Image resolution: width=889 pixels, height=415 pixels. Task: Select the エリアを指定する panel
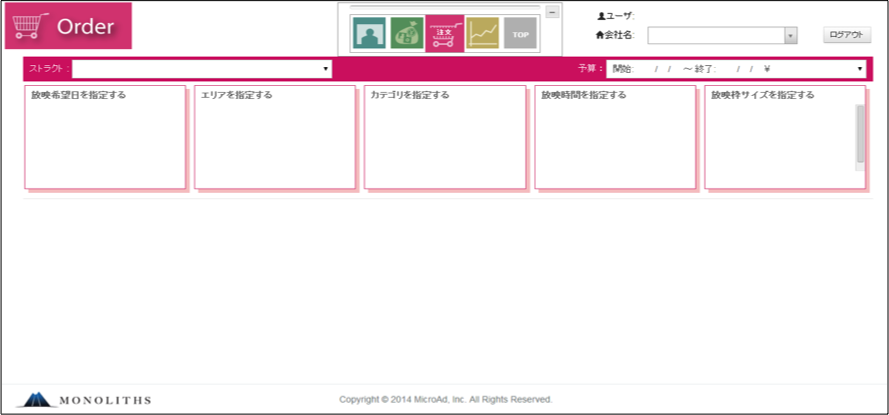coord(275,137)
